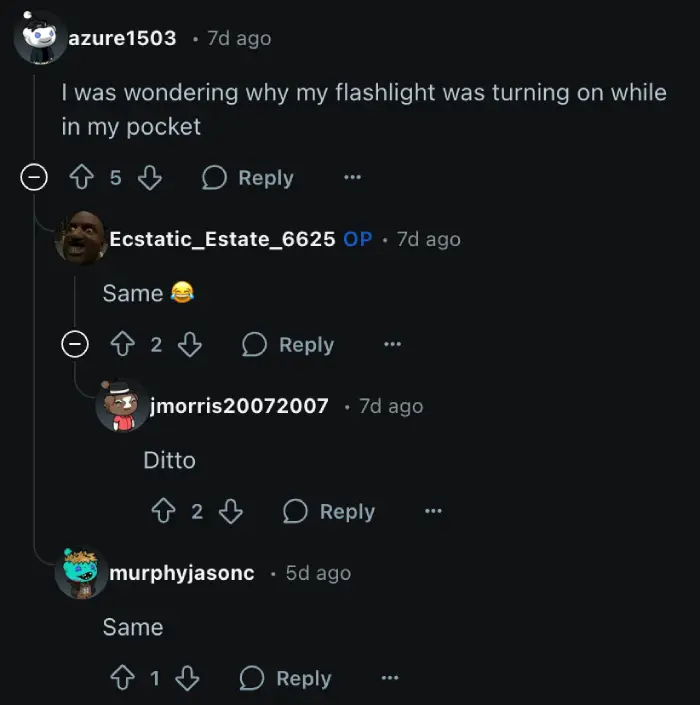Open azure1503's user profile link
Image resolution: width=700 pixels, height=705 pixels.
[122, 38]
